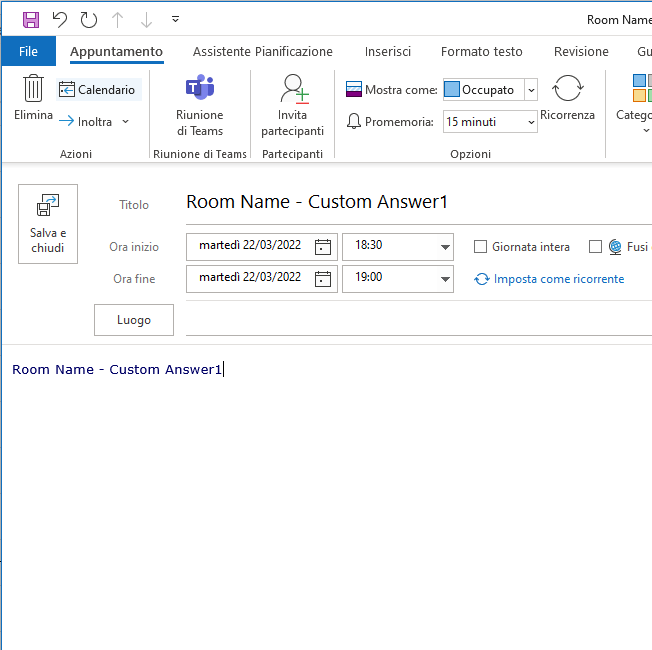Screen dimensions: 652x650
Task: Open Customize Quick Access Toolbar menu
Action: coord(175,19)
